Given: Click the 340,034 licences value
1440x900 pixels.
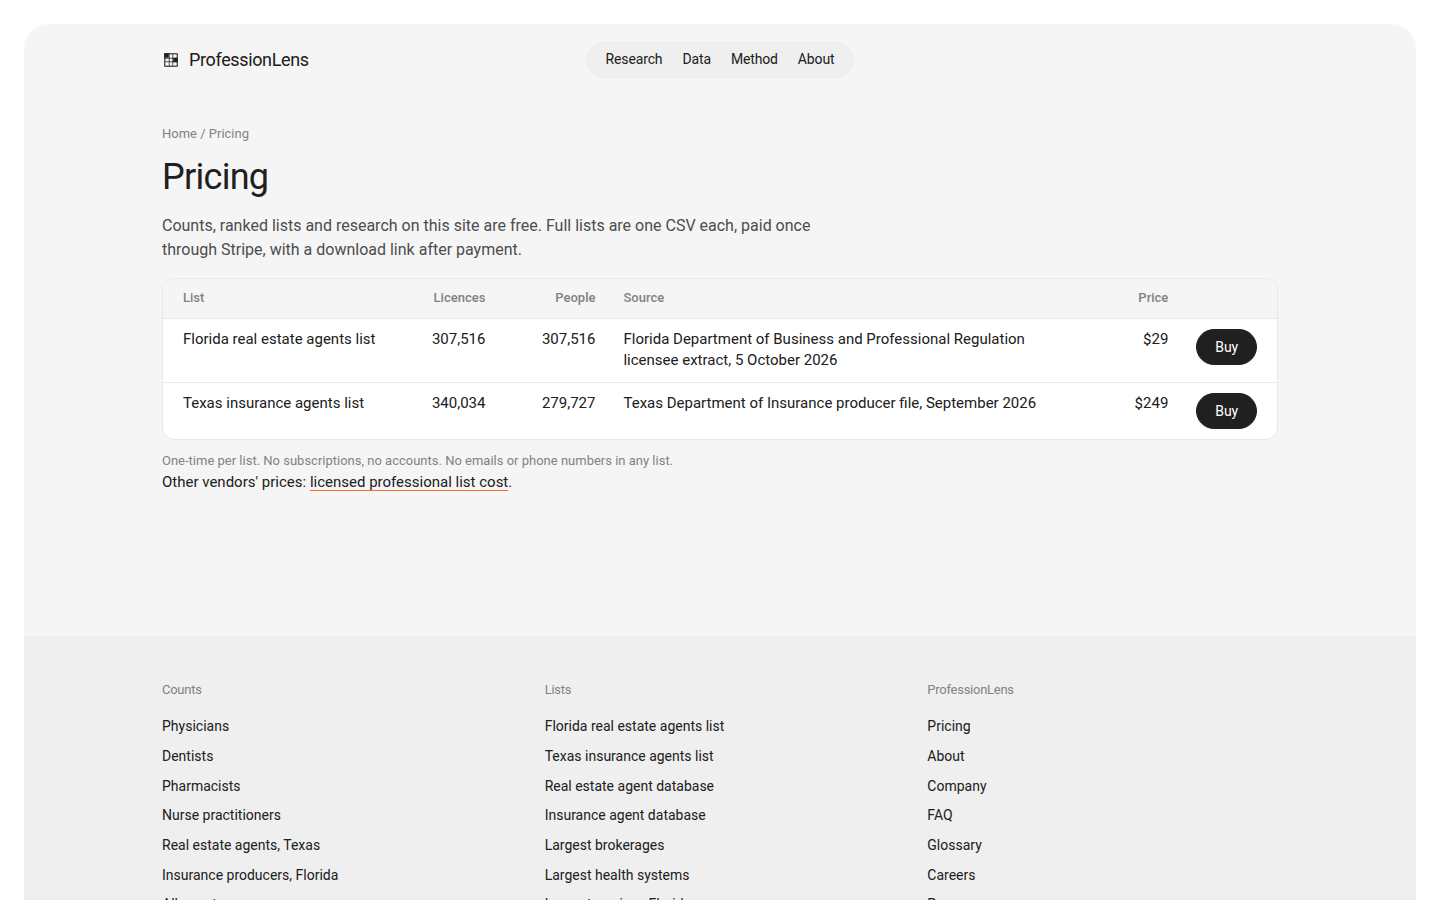Looking at the screenshot, I should click(x=458, y=403).
